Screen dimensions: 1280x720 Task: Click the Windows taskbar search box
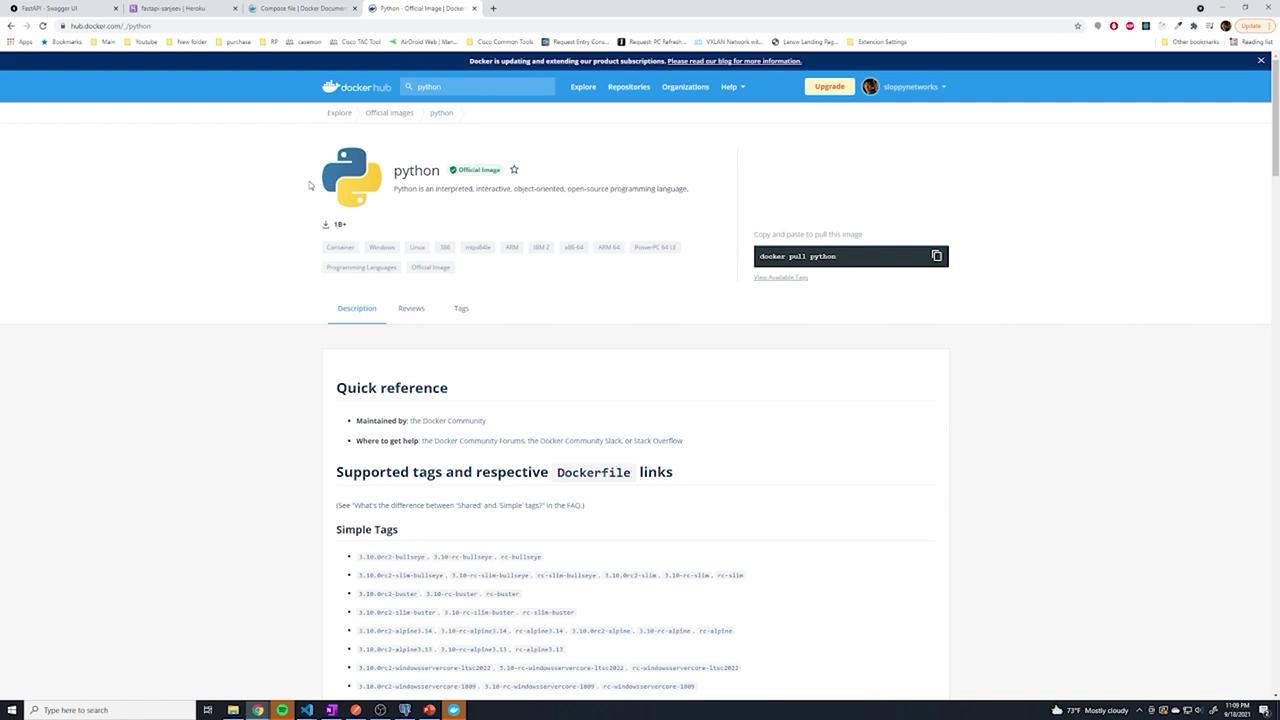(108, 710)
